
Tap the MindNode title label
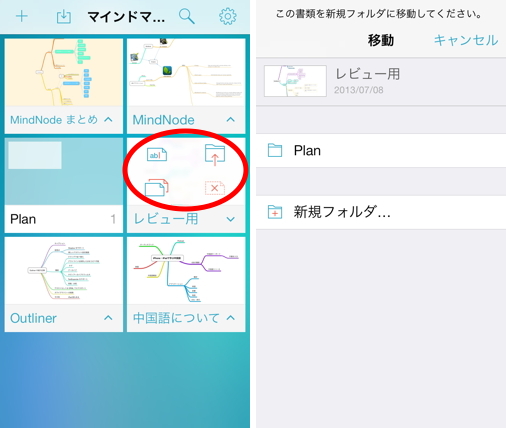pos(163,120)
